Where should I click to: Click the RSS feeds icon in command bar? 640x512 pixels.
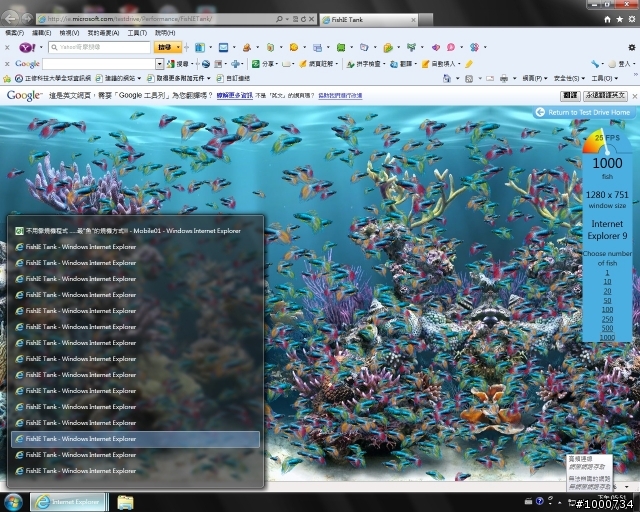[469, 78]
